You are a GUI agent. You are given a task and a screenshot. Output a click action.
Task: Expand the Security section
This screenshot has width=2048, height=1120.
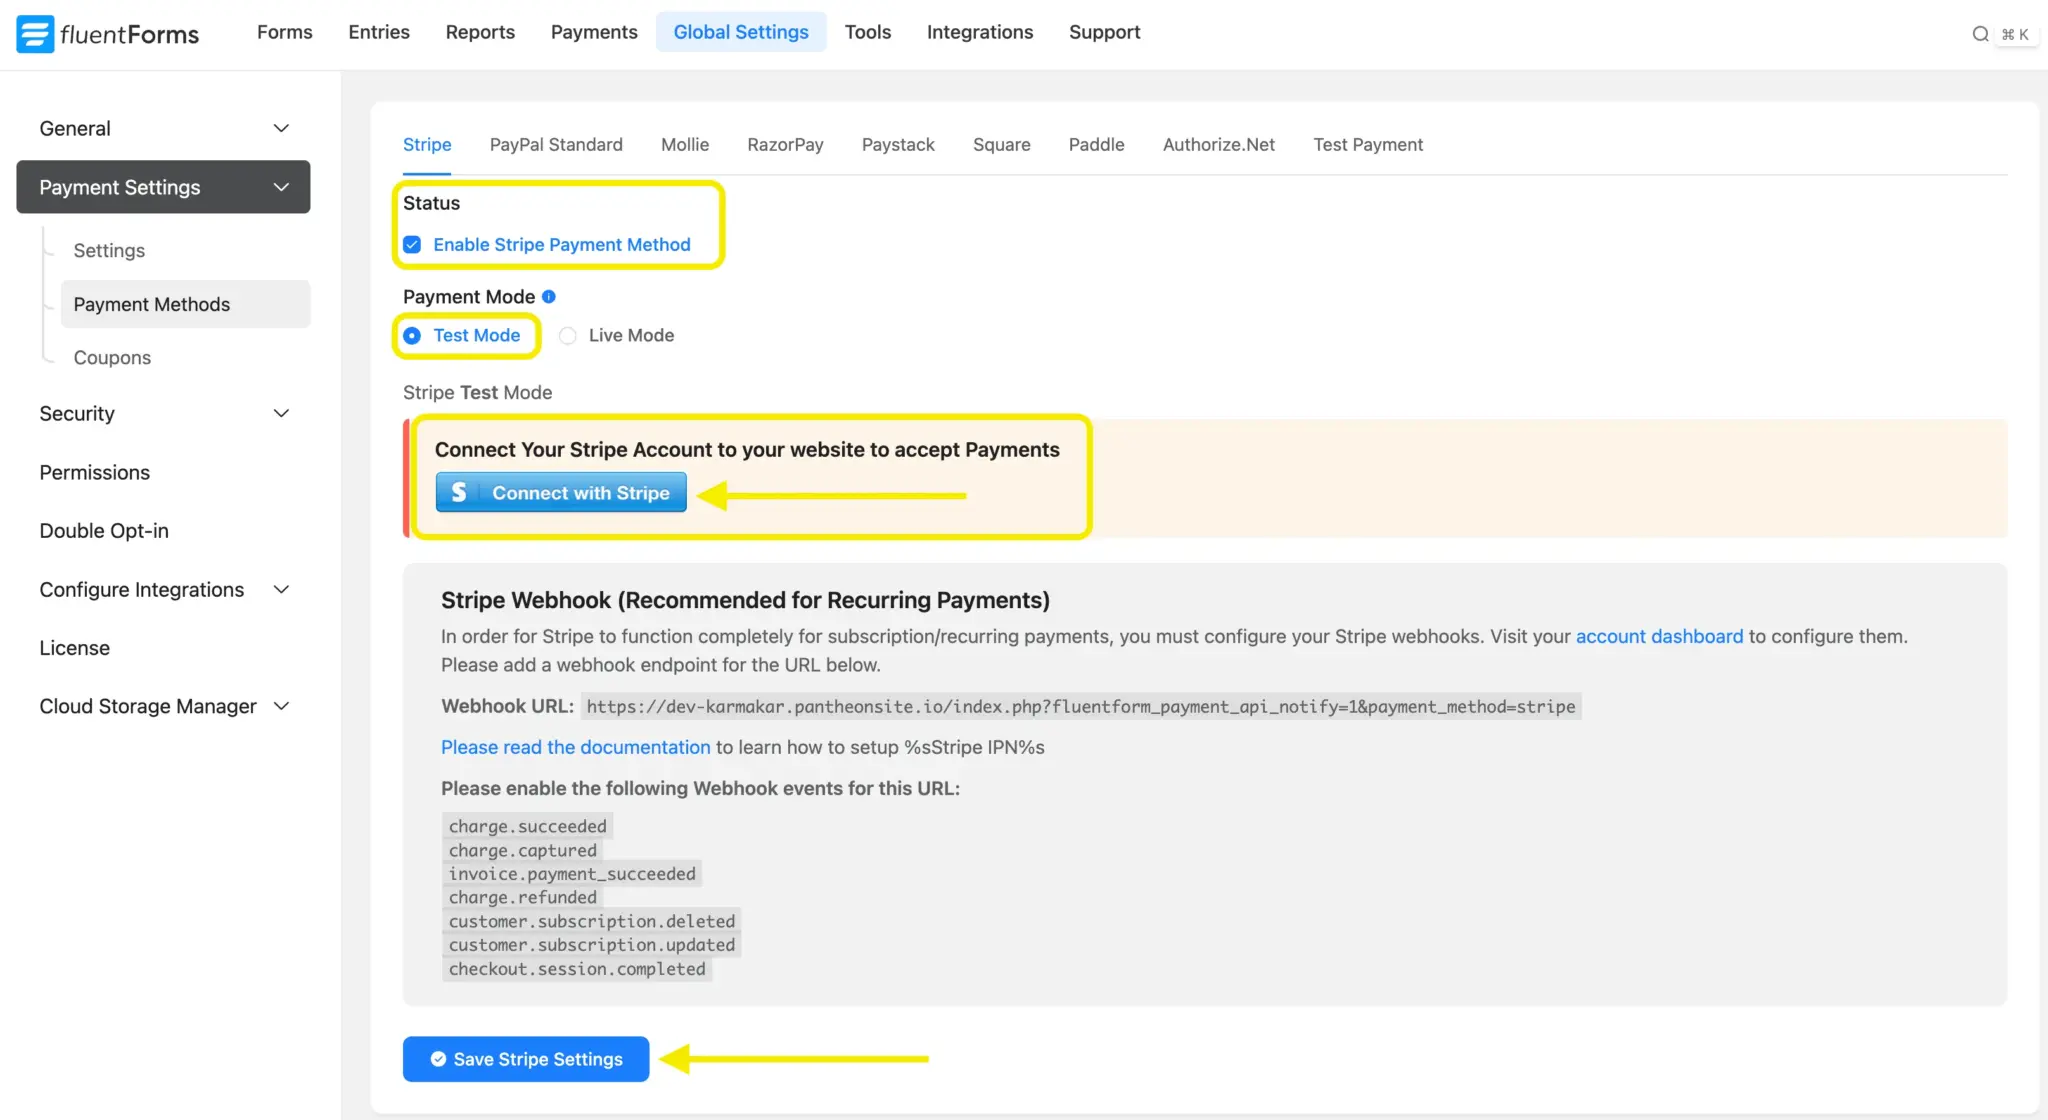163,413
